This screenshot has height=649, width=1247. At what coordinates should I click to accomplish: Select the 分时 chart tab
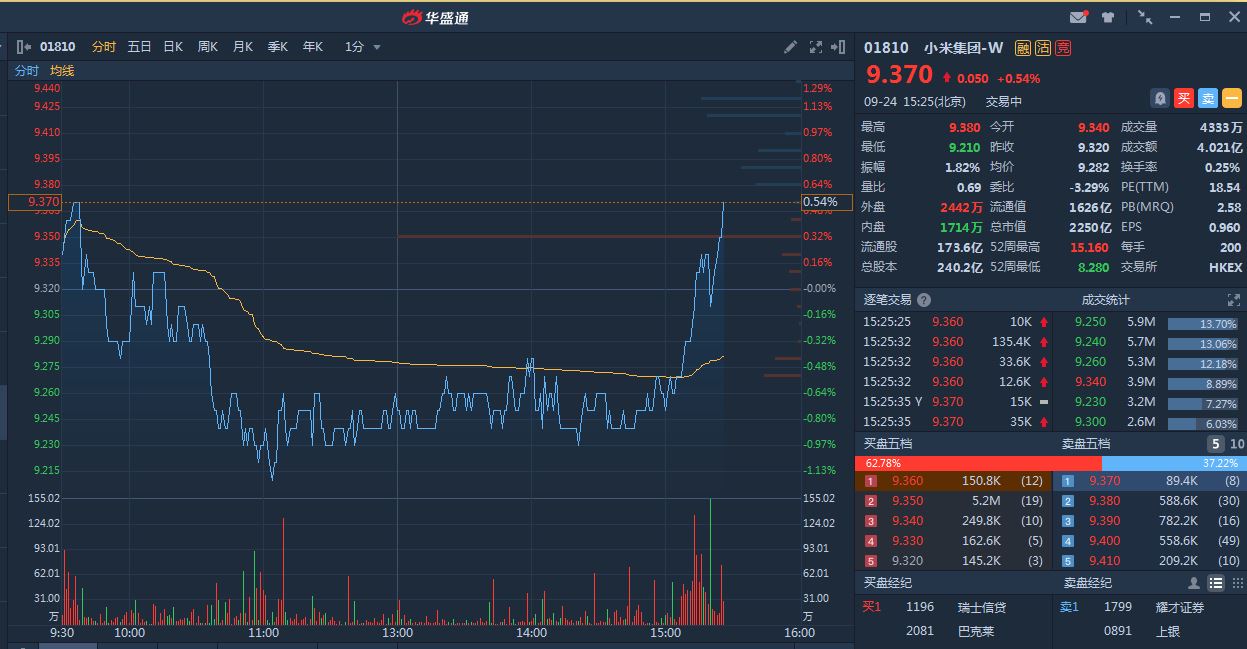[104, 47]
